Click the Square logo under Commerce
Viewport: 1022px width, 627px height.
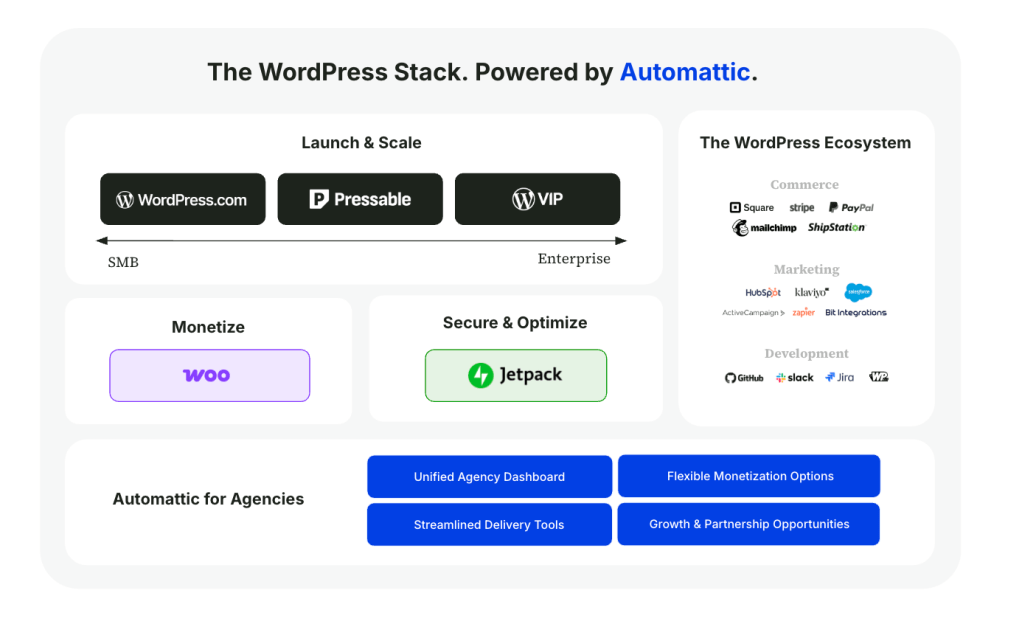coord(752,208)
